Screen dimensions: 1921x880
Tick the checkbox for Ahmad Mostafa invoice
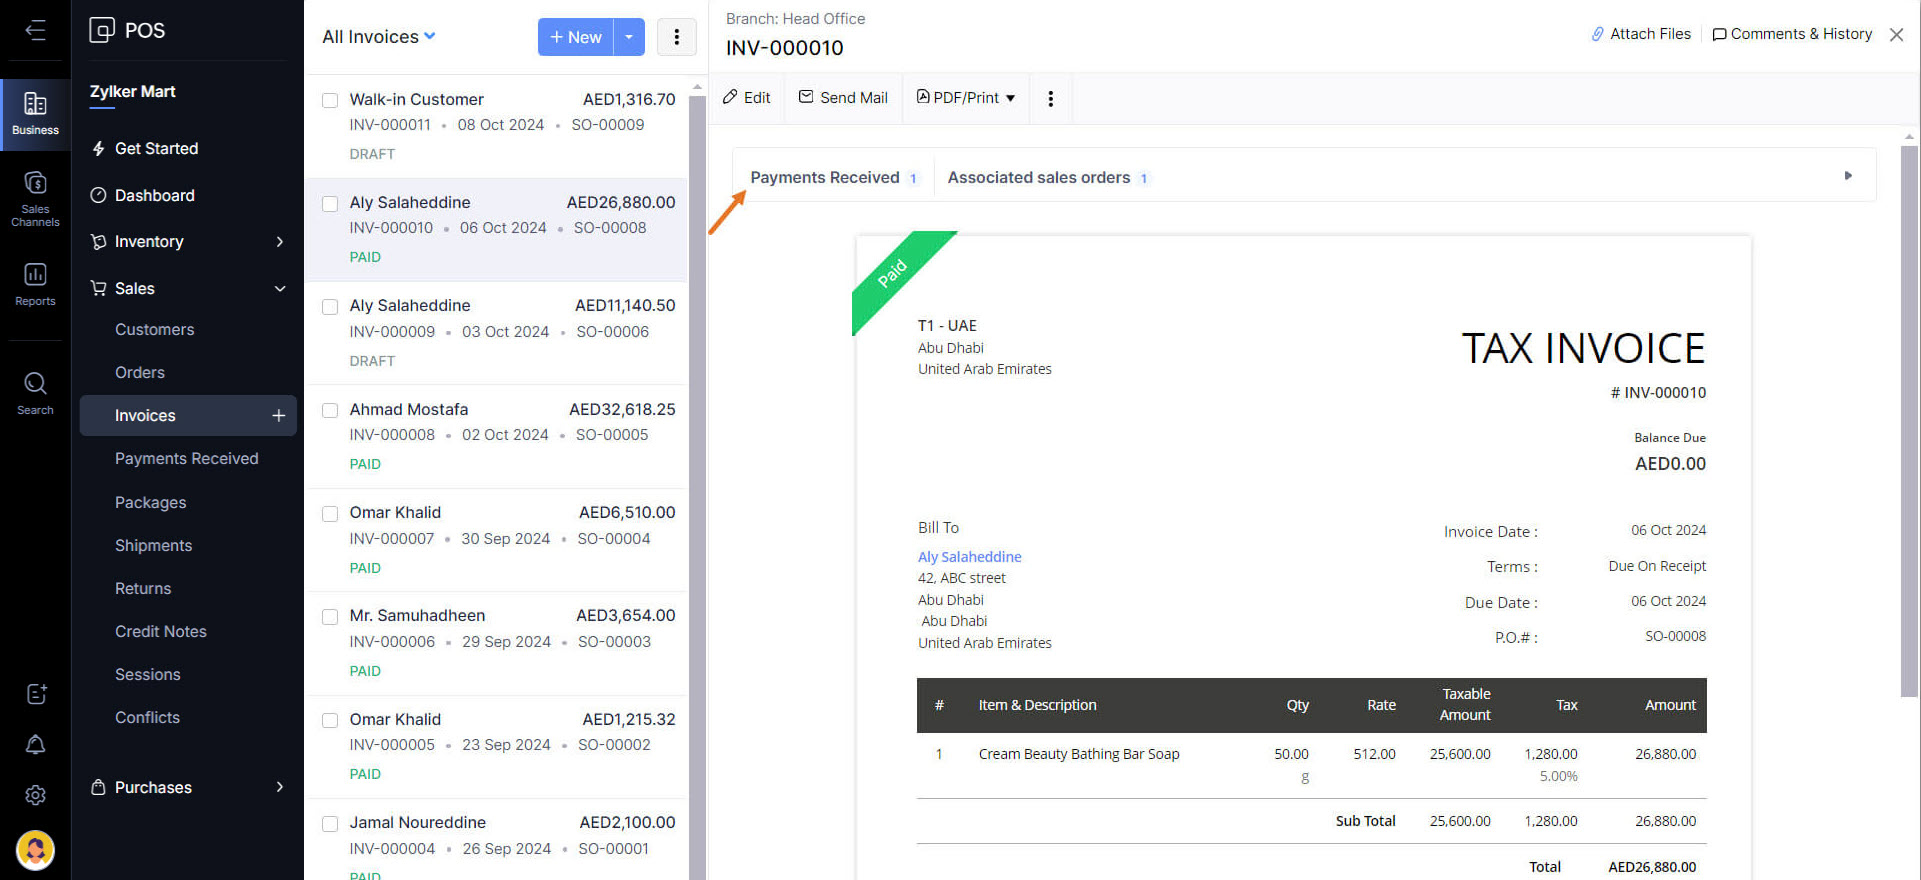(330, 410)
